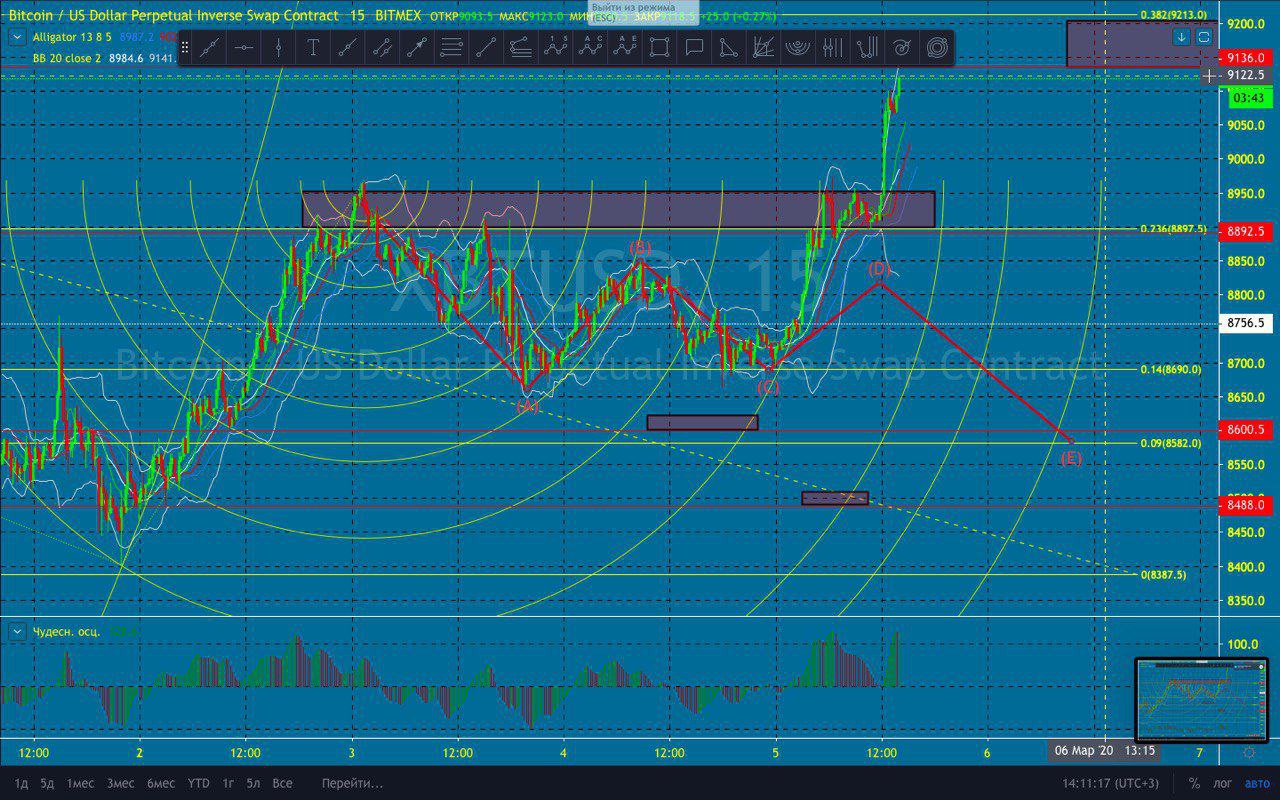Select the triangle shape tool
This screenshot has height=800, width=1280.
click(x=729, y=47)
